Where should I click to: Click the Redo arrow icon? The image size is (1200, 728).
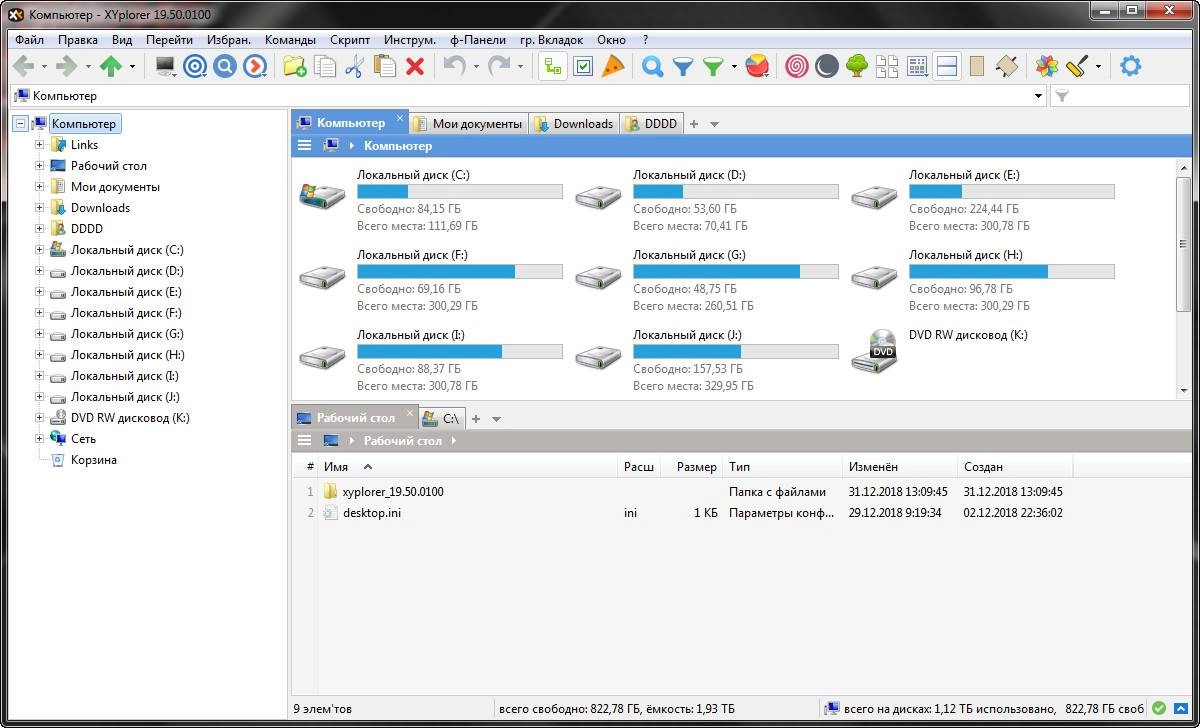pyautogui.click(x=498, y=67)
